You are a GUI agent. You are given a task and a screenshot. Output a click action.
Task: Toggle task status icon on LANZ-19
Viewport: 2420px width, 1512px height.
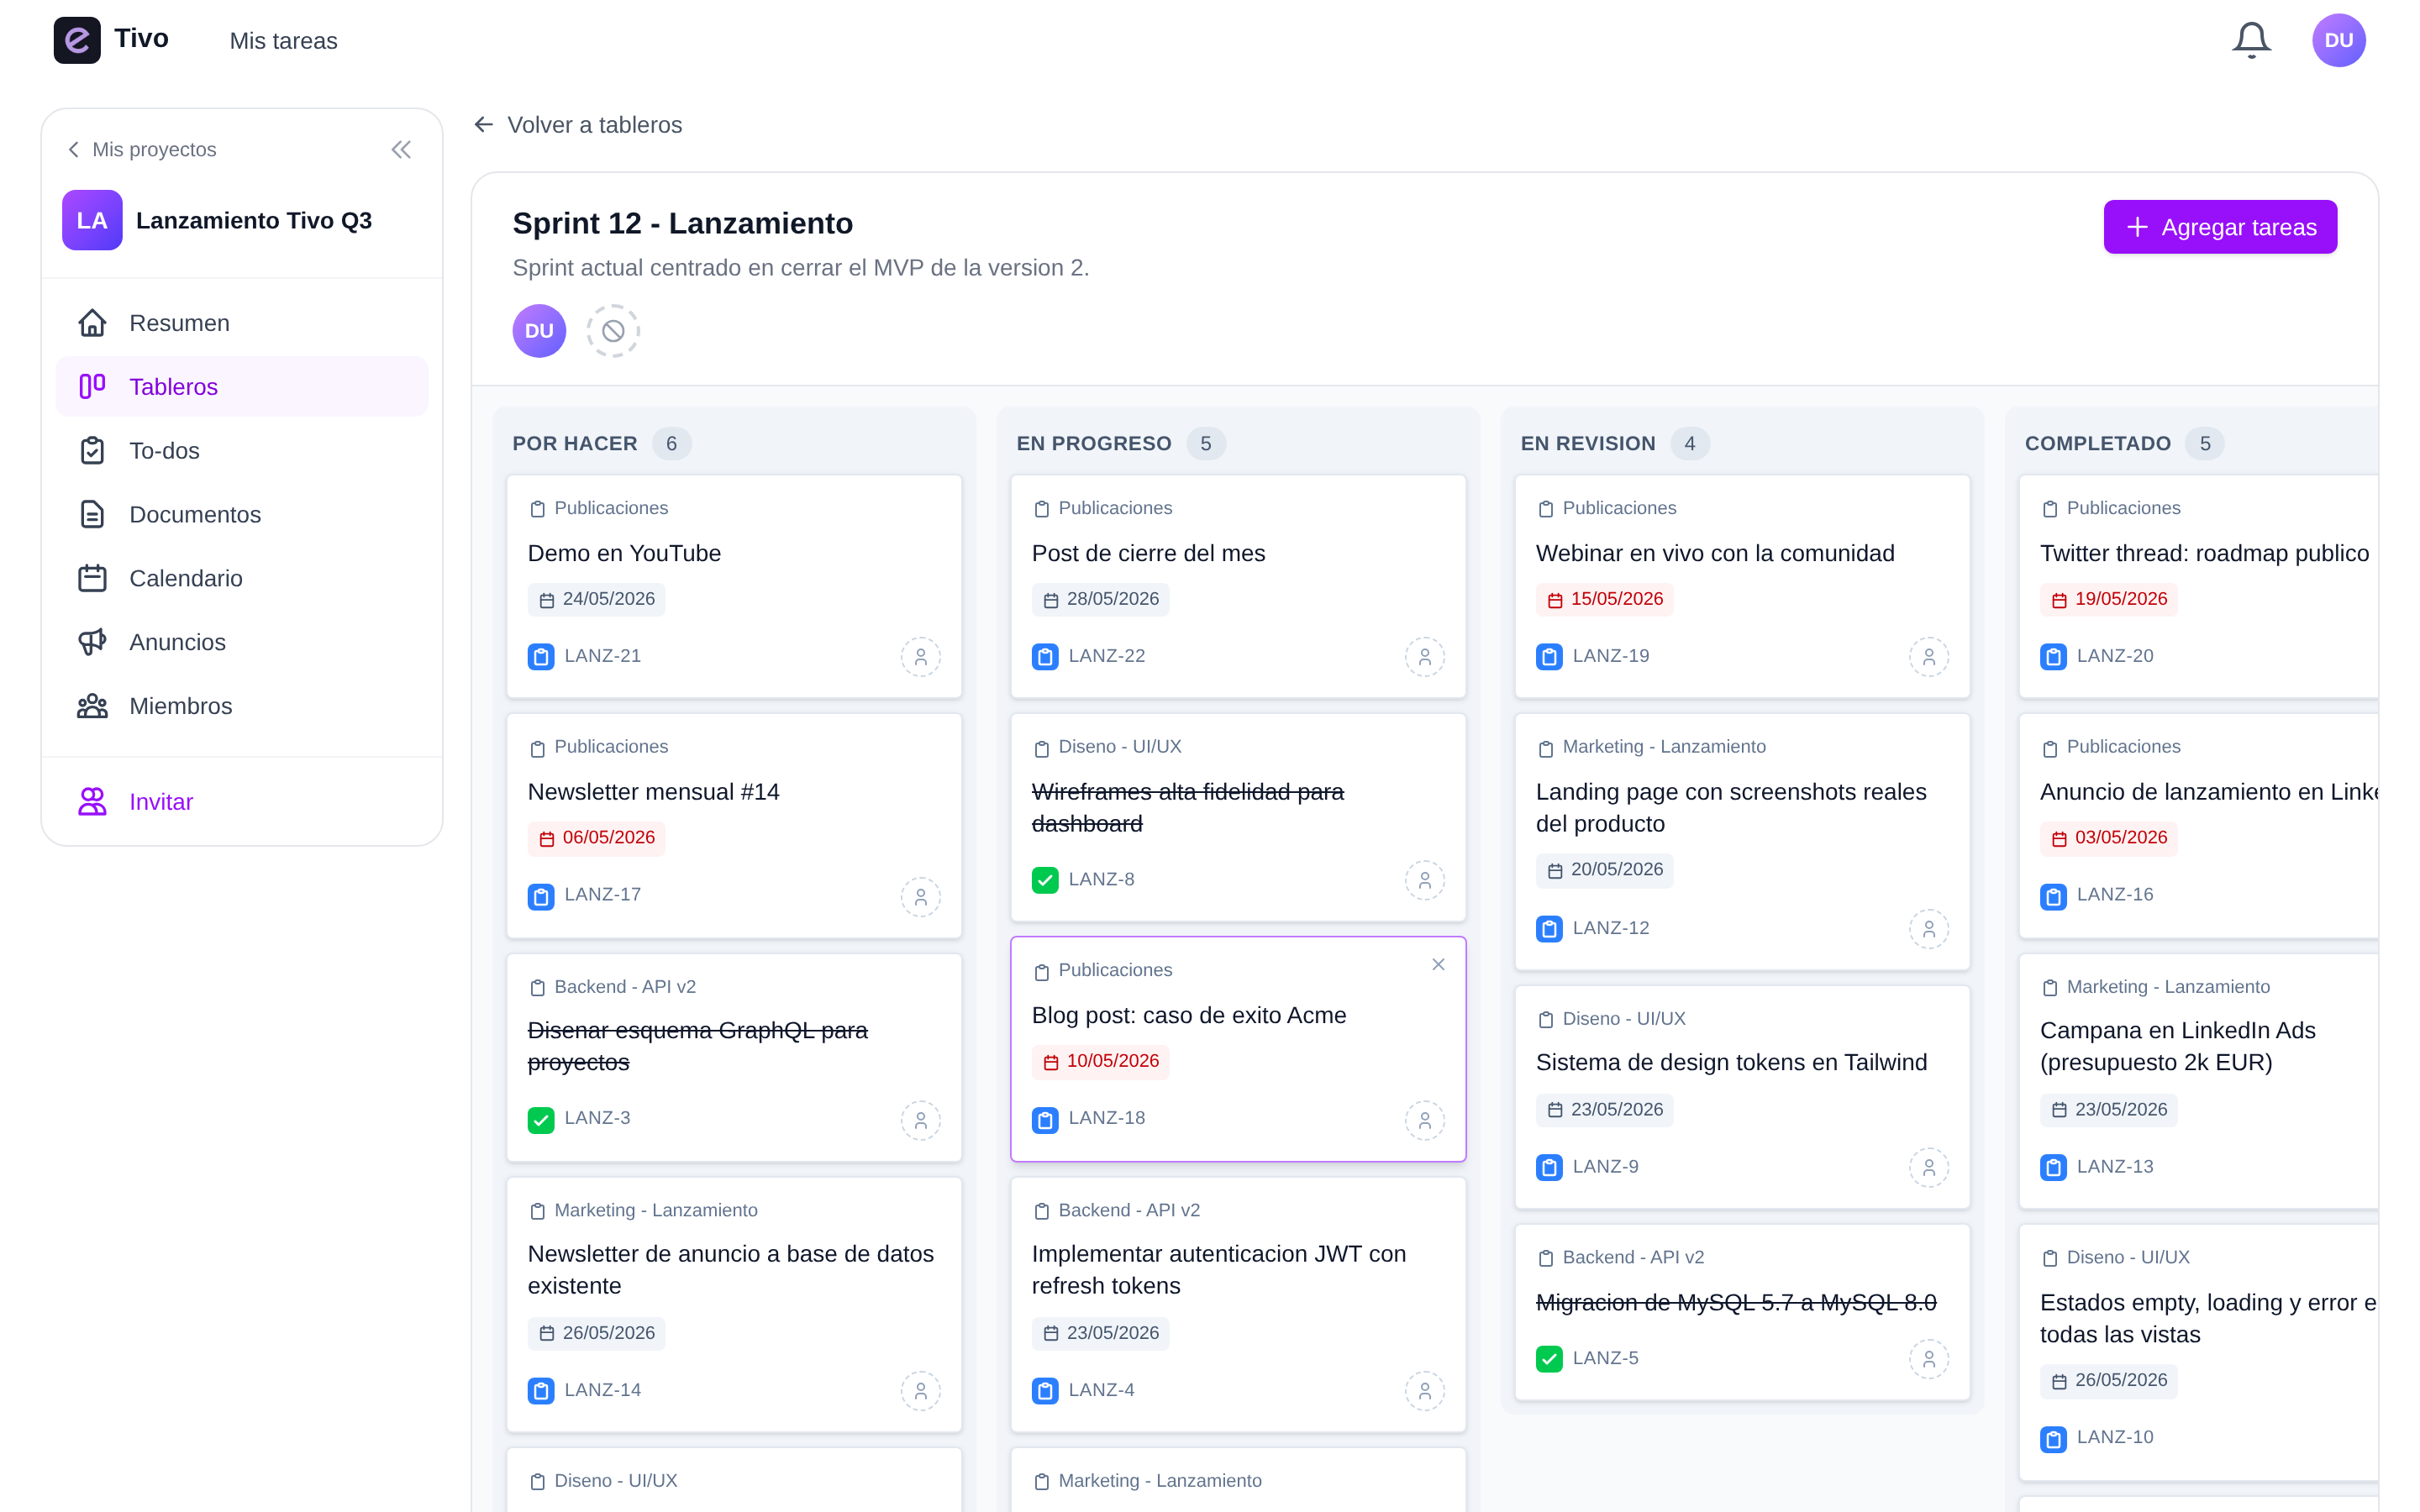pyautogui.click(x=1549, y=657)
